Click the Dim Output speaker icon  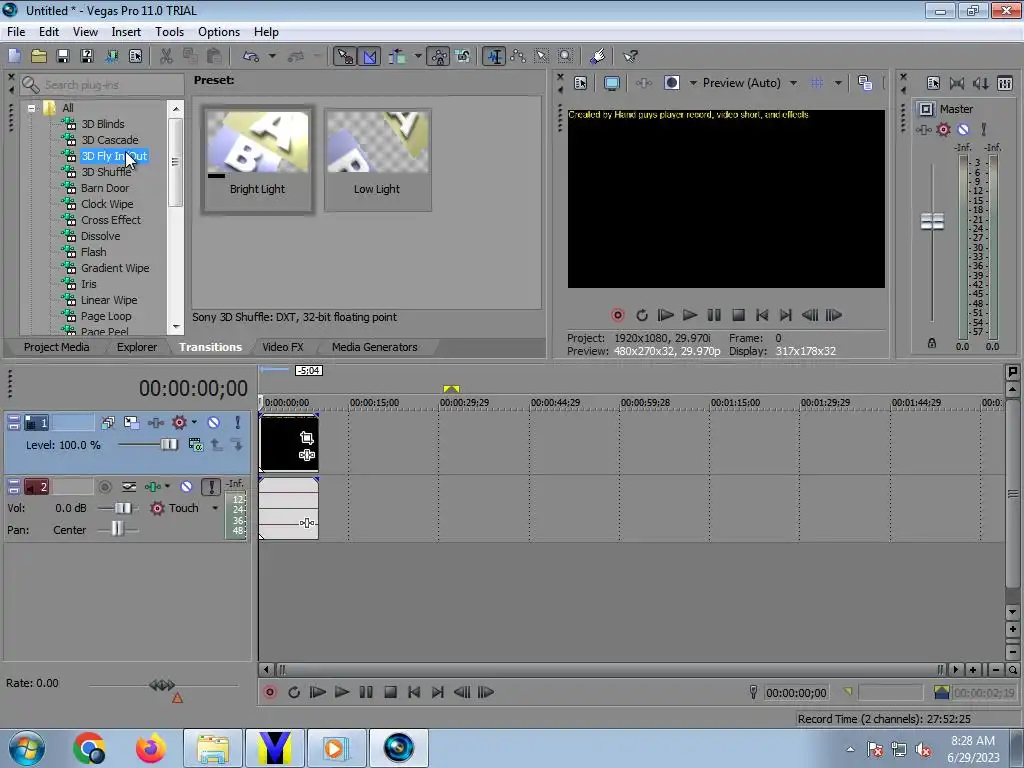980,83
